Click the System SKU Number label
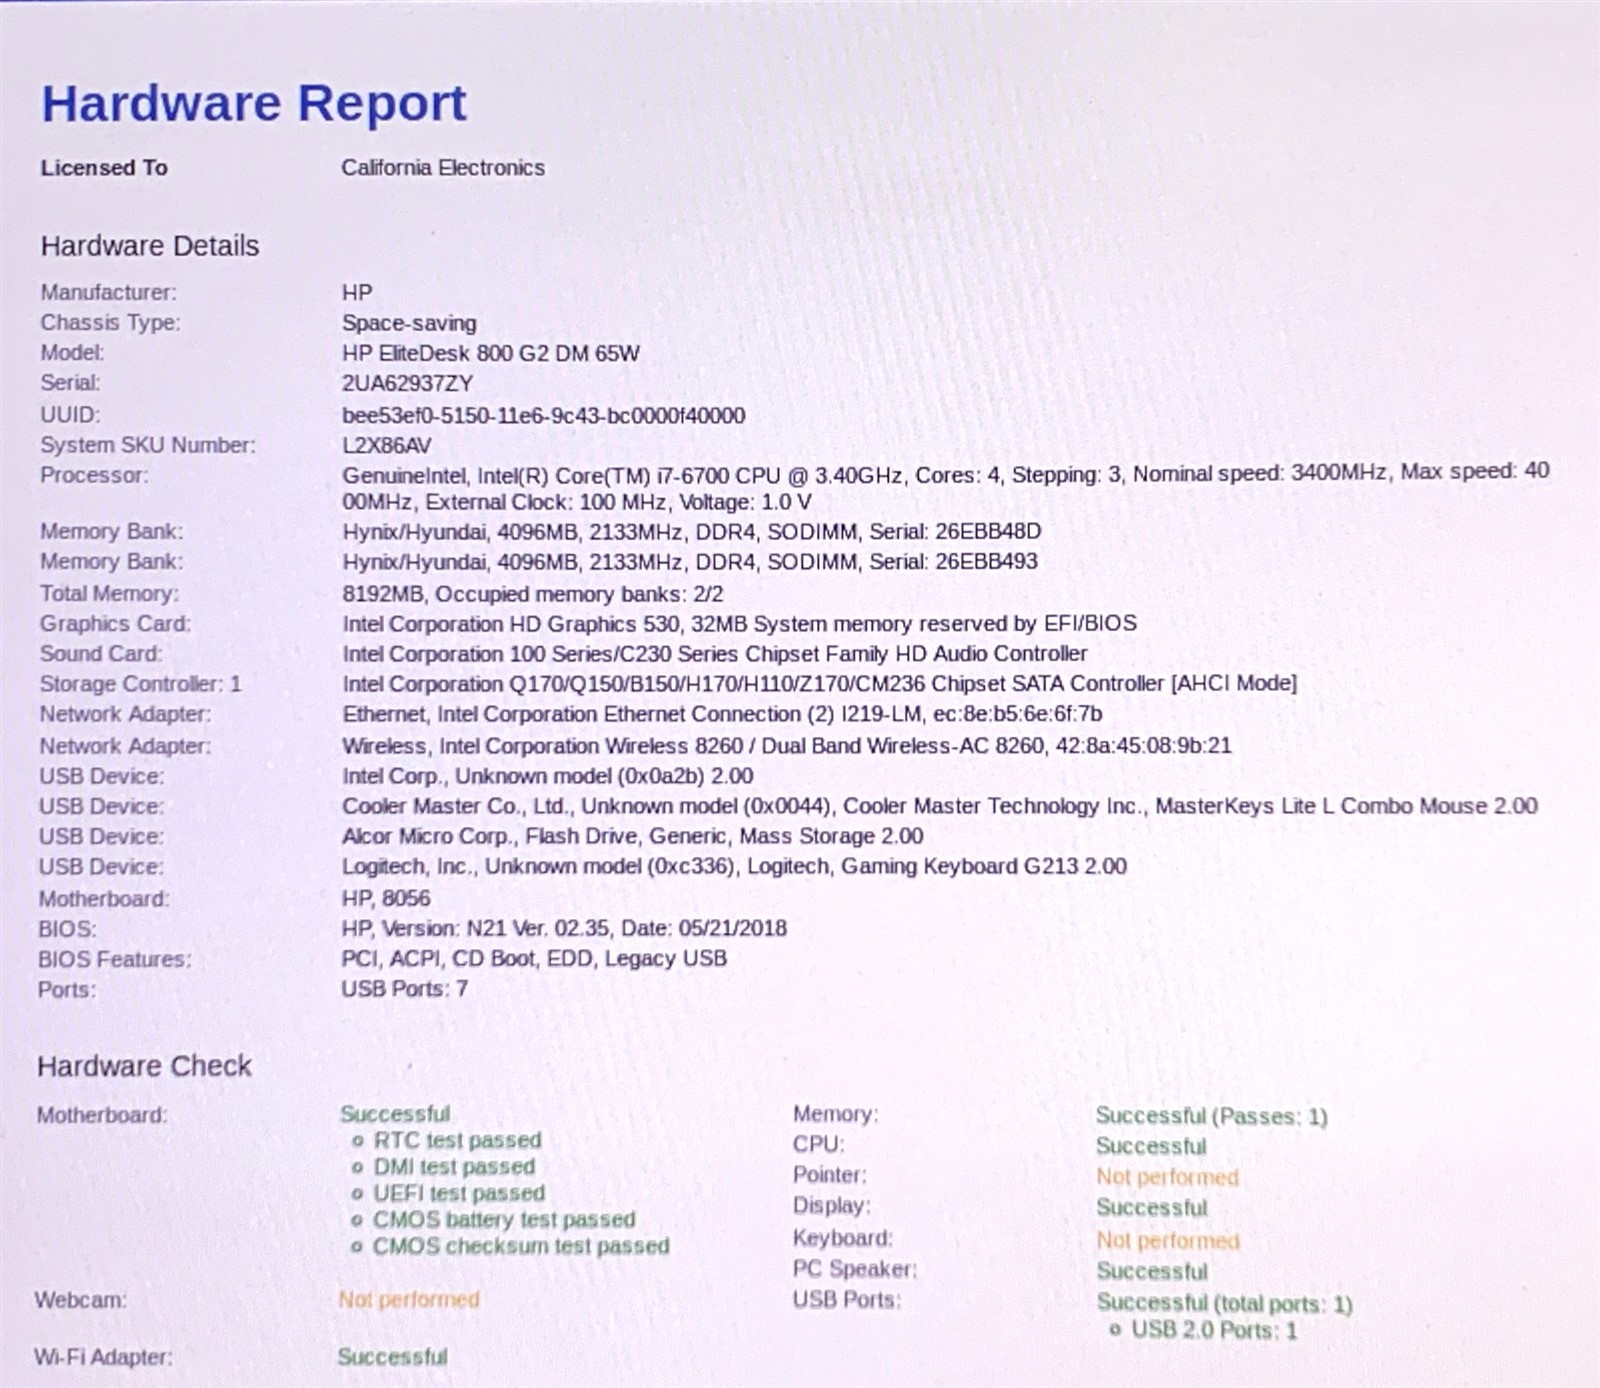 148,445
